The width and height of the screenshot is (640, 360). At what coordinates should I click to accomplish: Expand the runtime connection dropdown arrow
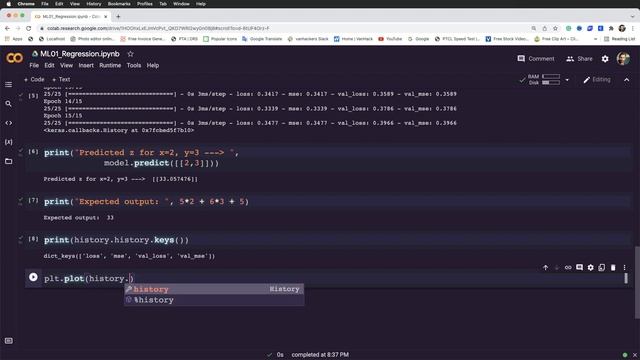(x=567, y=80)
